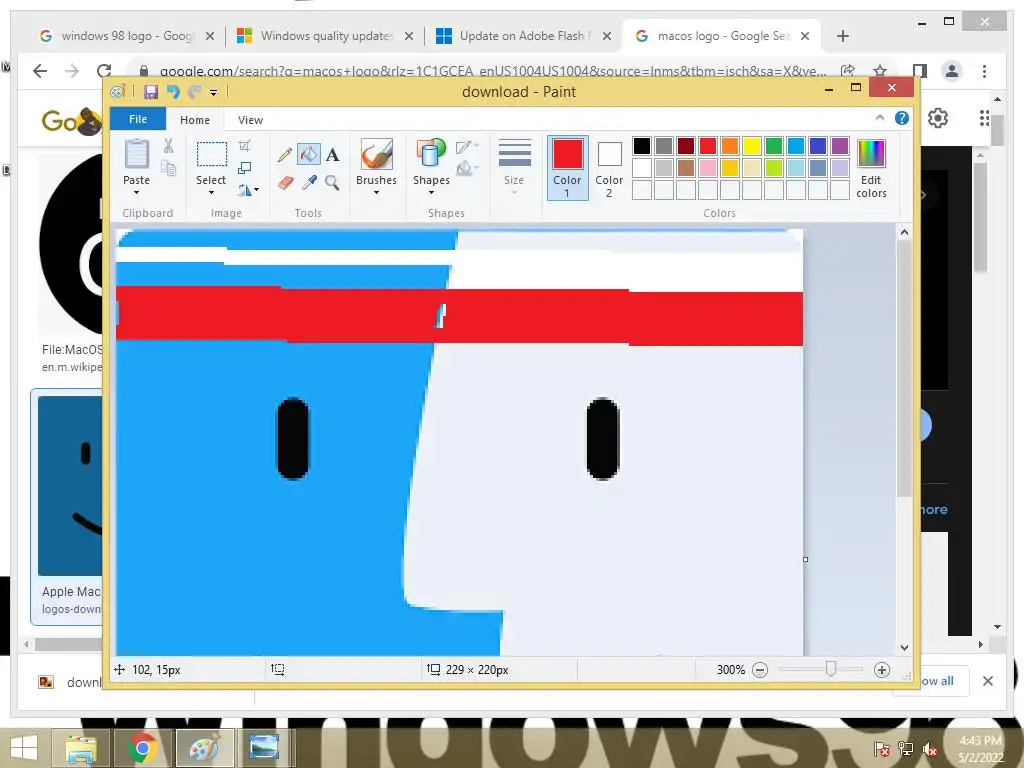
Task: Click the Windows Start button
Action: point(24,748)
